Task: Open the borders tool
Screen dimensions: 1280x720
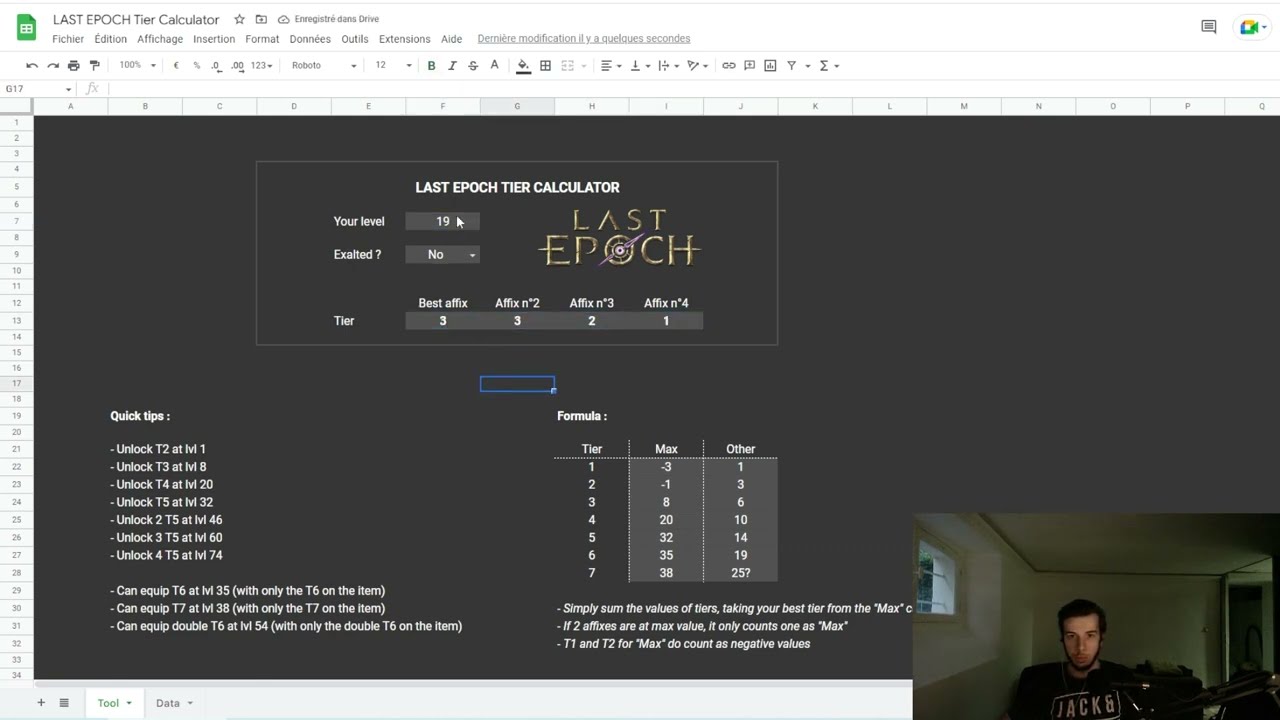Action: pos(545,65)
